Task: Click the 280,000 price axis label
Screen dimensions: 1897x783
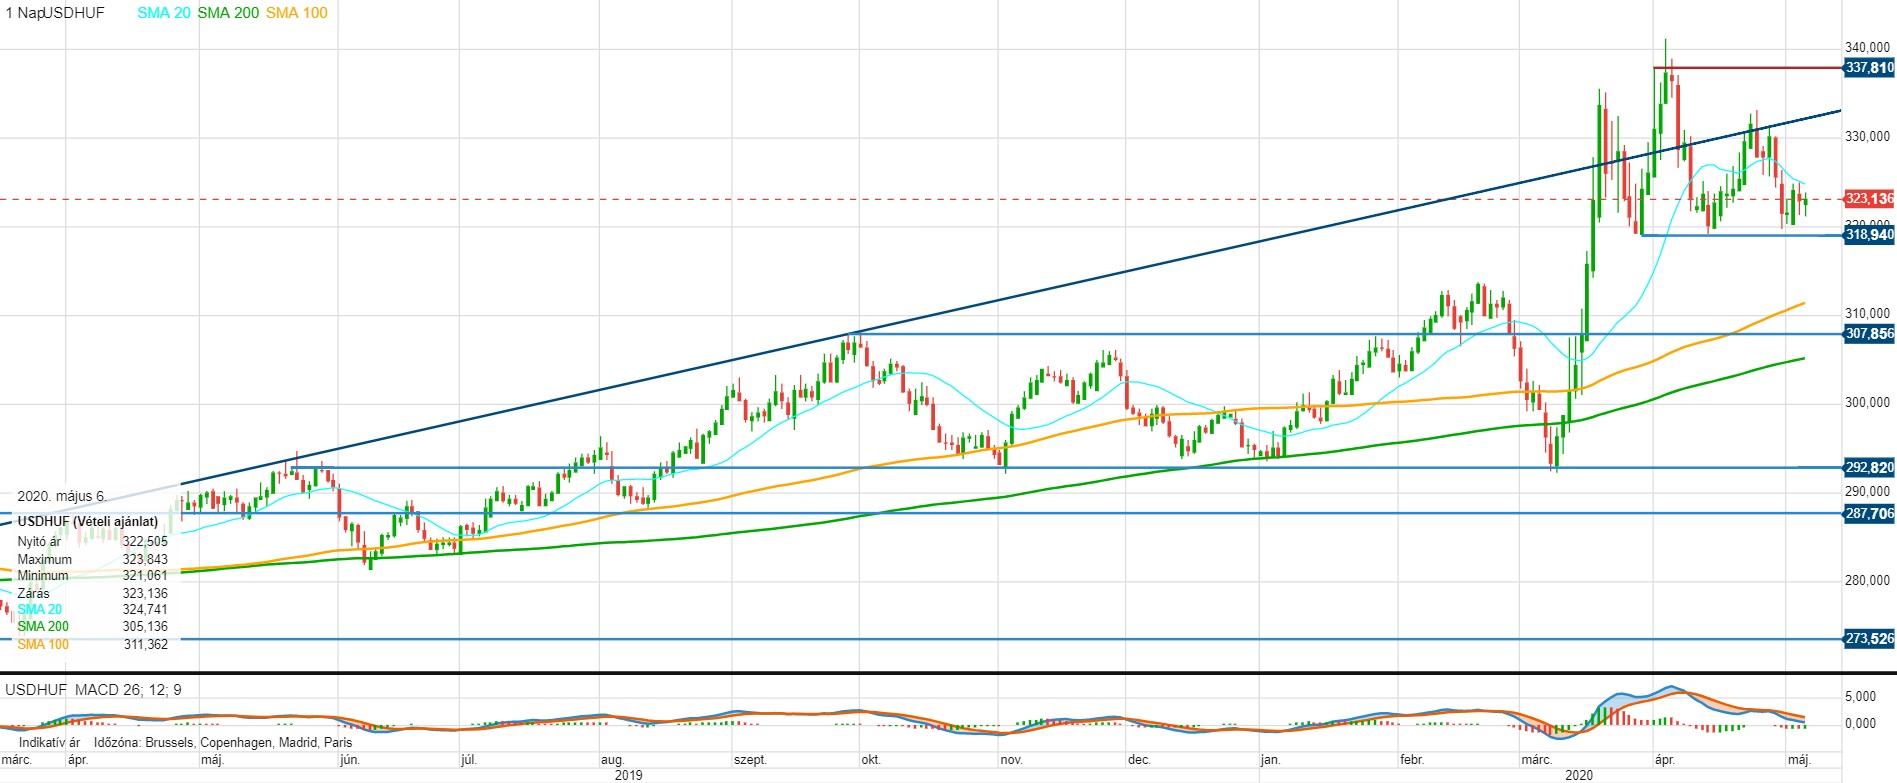Action: click(x=1867, y=580)
